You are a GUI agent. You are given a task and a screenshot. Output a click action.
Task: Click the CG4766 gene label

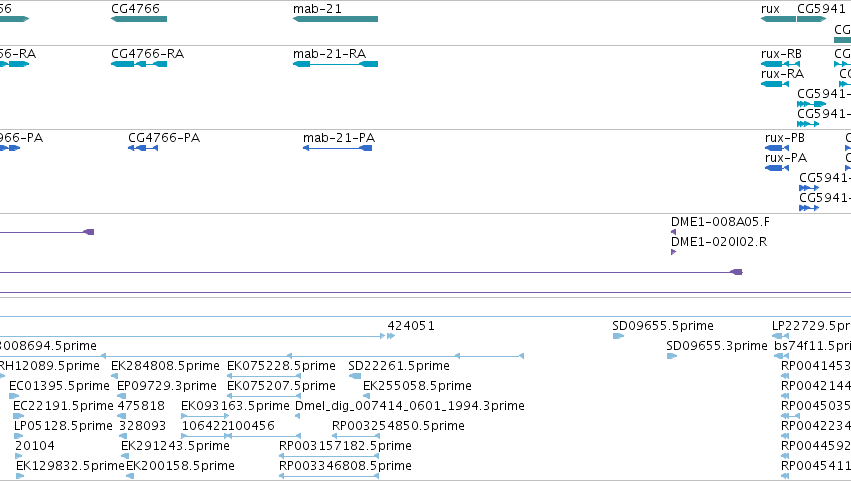tap(135, 9)
